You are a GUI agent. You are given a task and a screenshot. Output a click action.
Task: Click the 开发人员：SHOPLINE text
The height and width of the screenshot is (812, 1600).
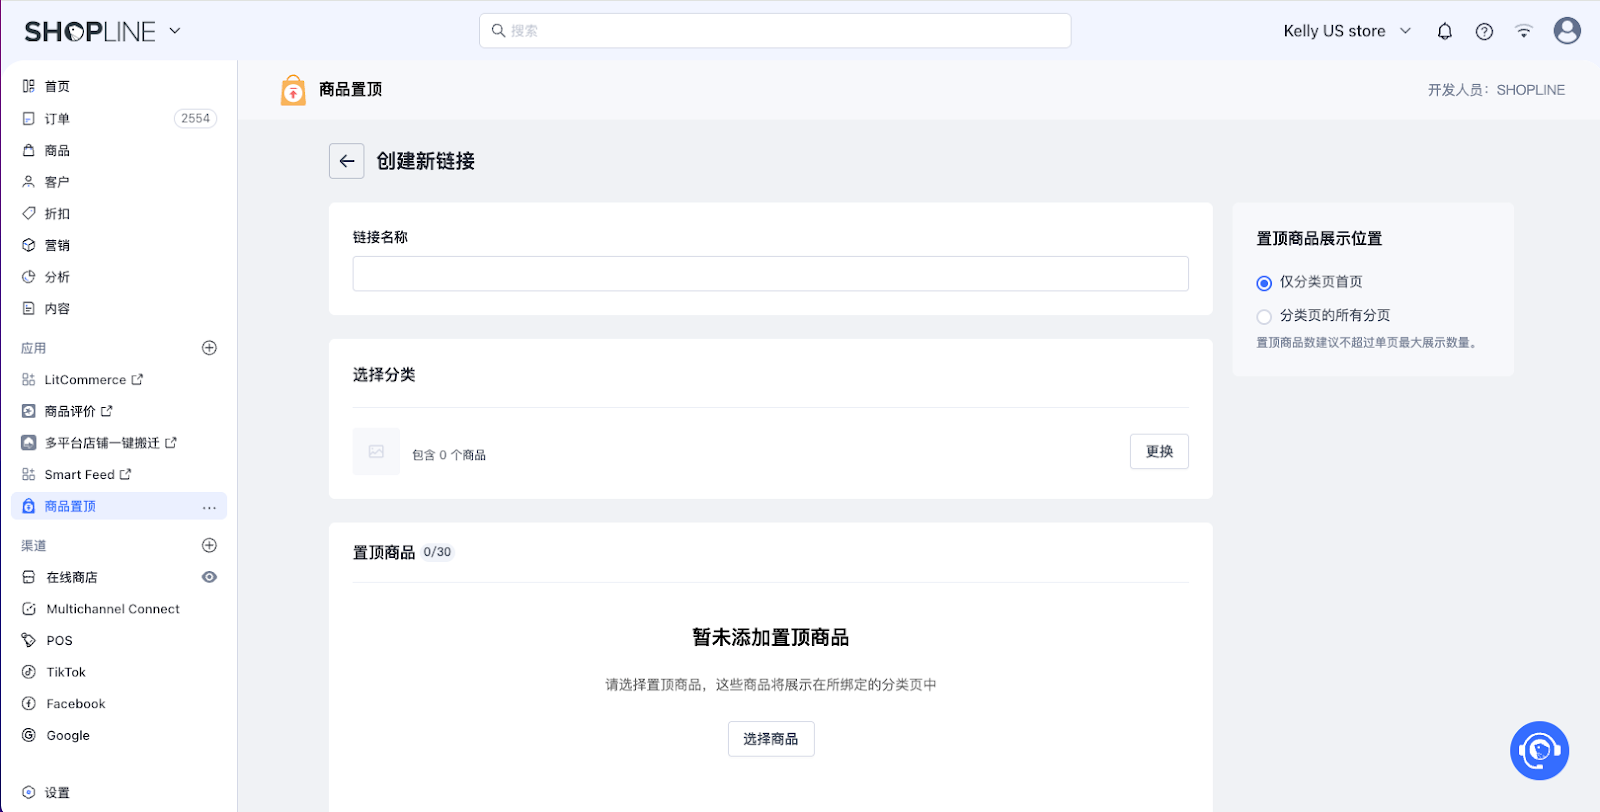click(x=1496, y=90)
